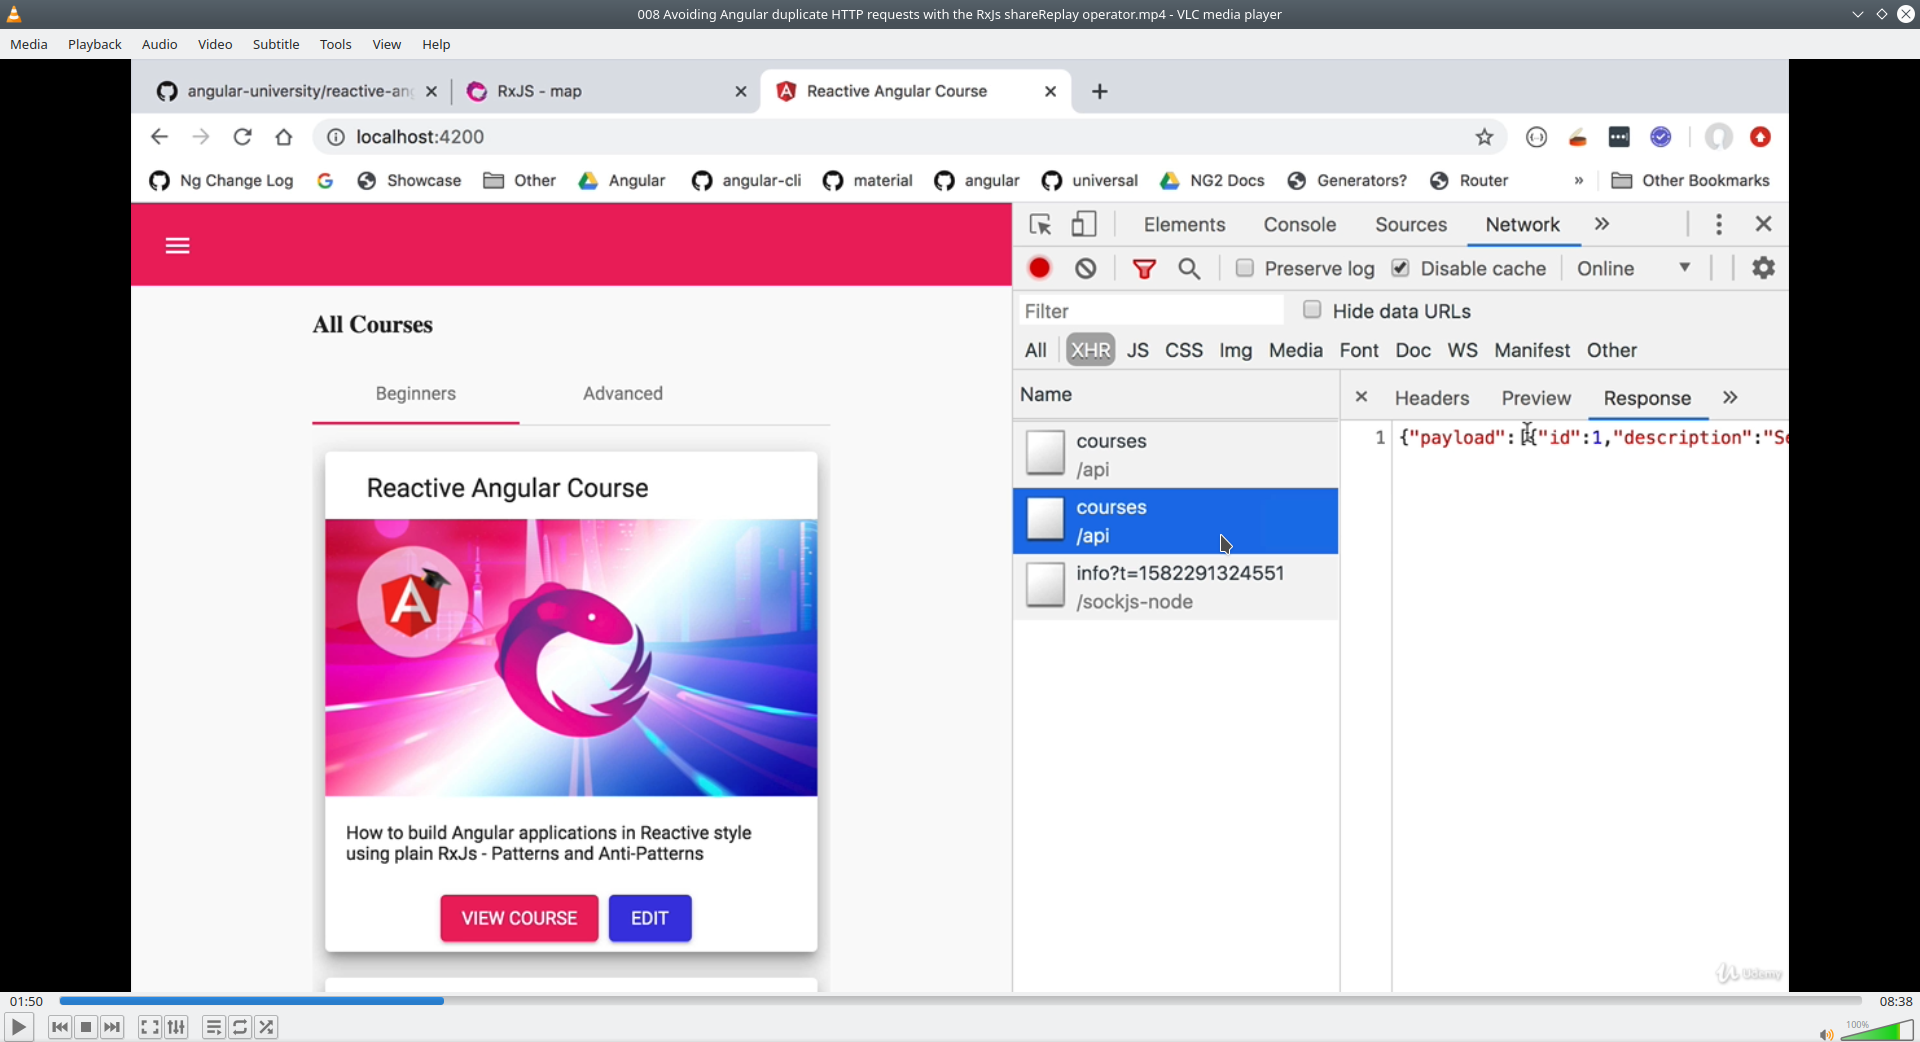Open VLC extended settings

coord(177,1027)
